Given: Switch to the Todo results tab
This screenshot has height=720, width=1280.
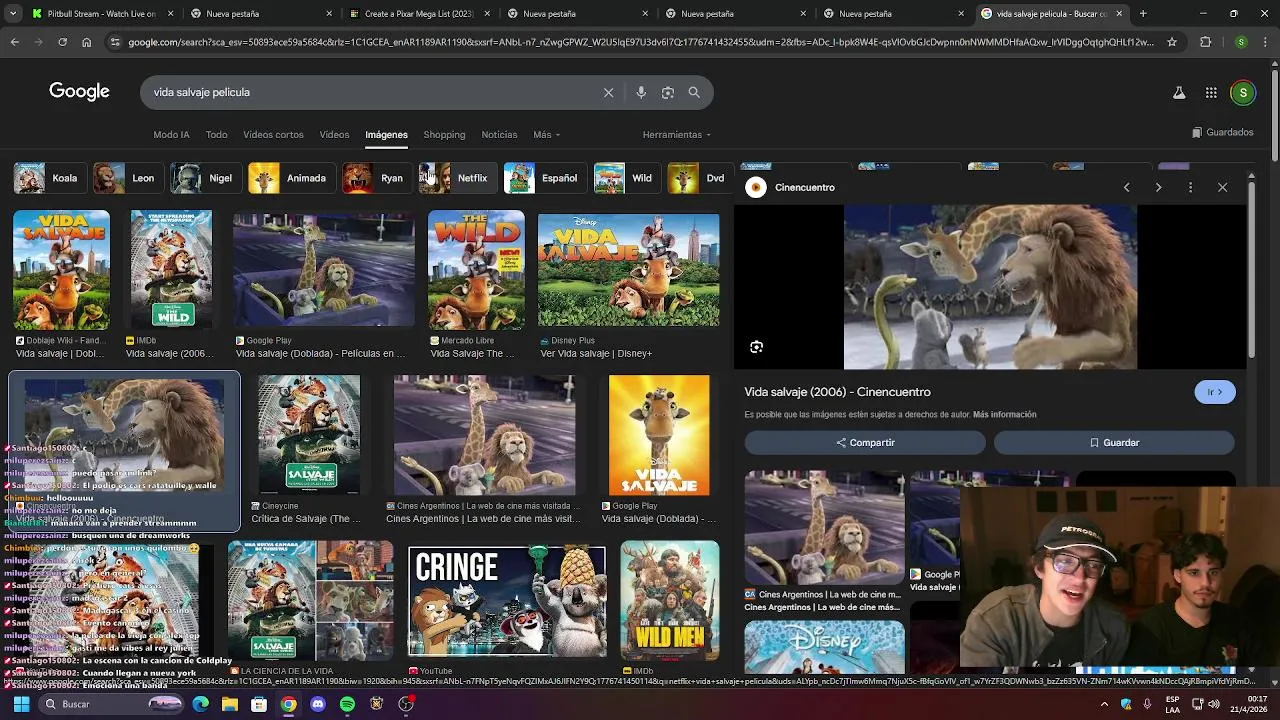Looking at the screenshot, I should 216,134.
